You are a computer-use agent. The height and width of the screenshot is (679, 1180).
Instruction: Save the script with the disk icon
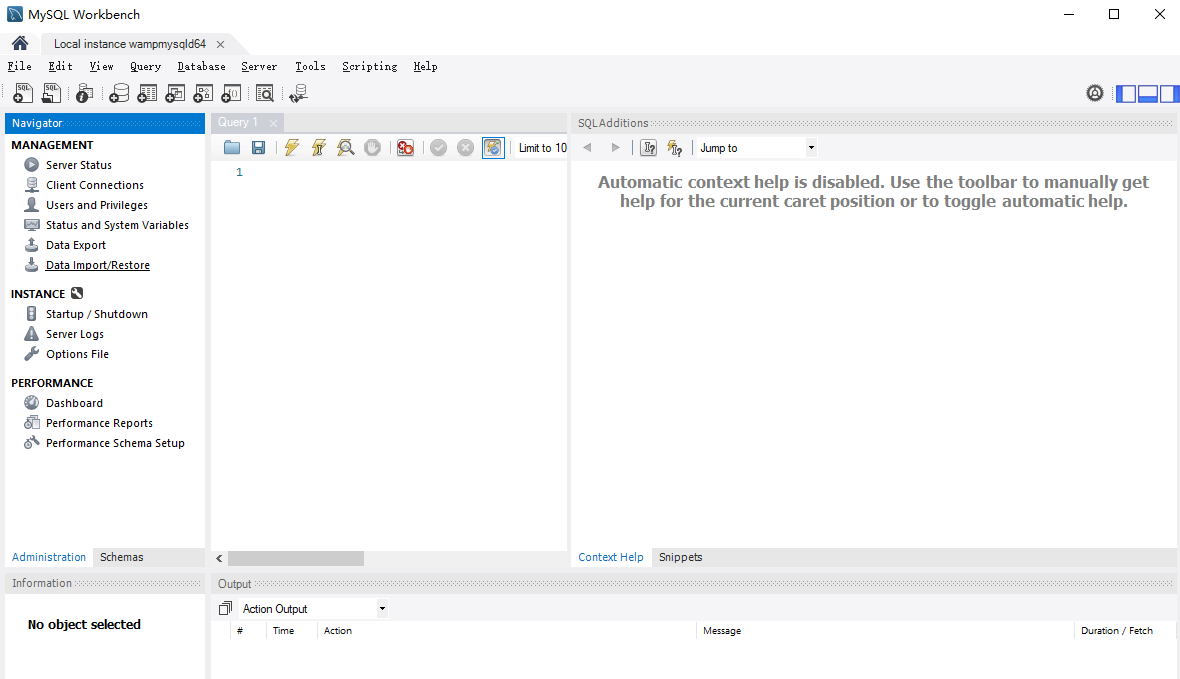258,148
